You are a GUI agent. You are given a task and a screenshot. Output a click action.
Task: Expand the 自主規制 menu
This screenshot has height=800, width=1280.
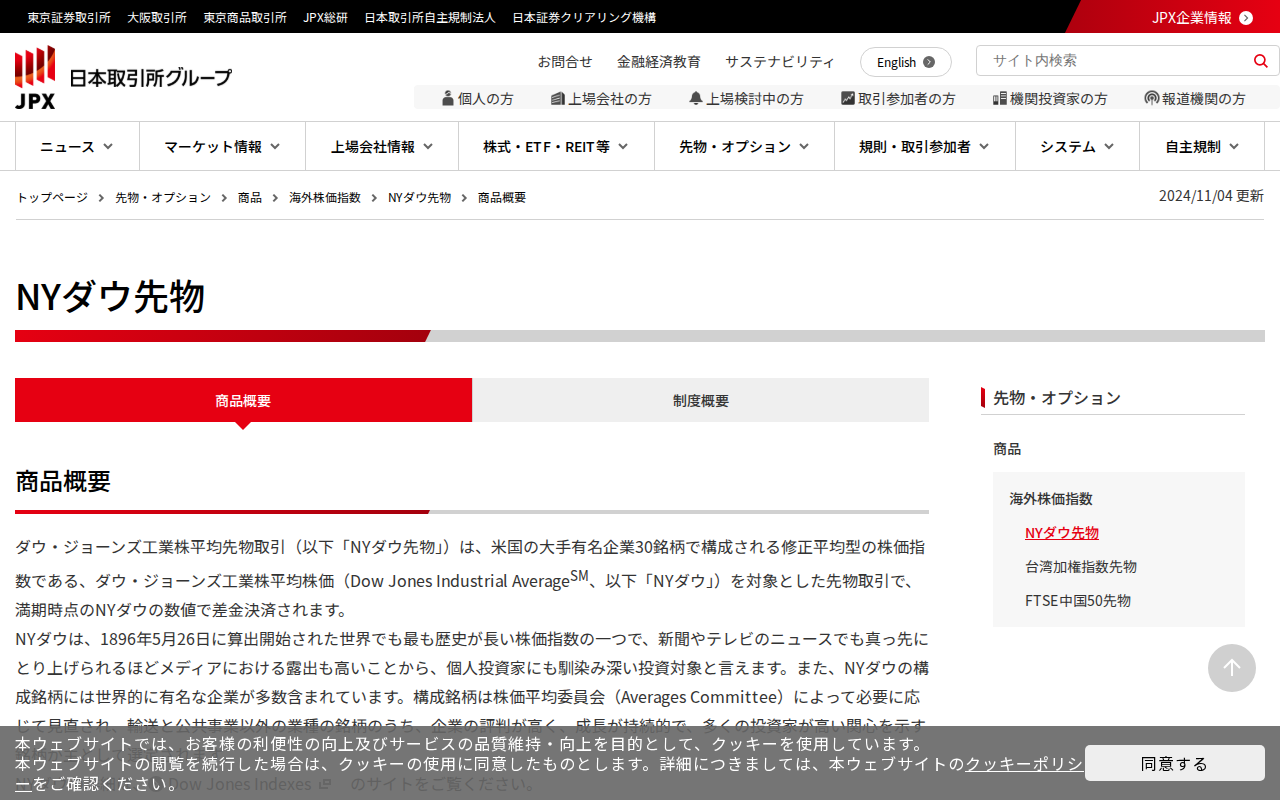[1202, 146]
